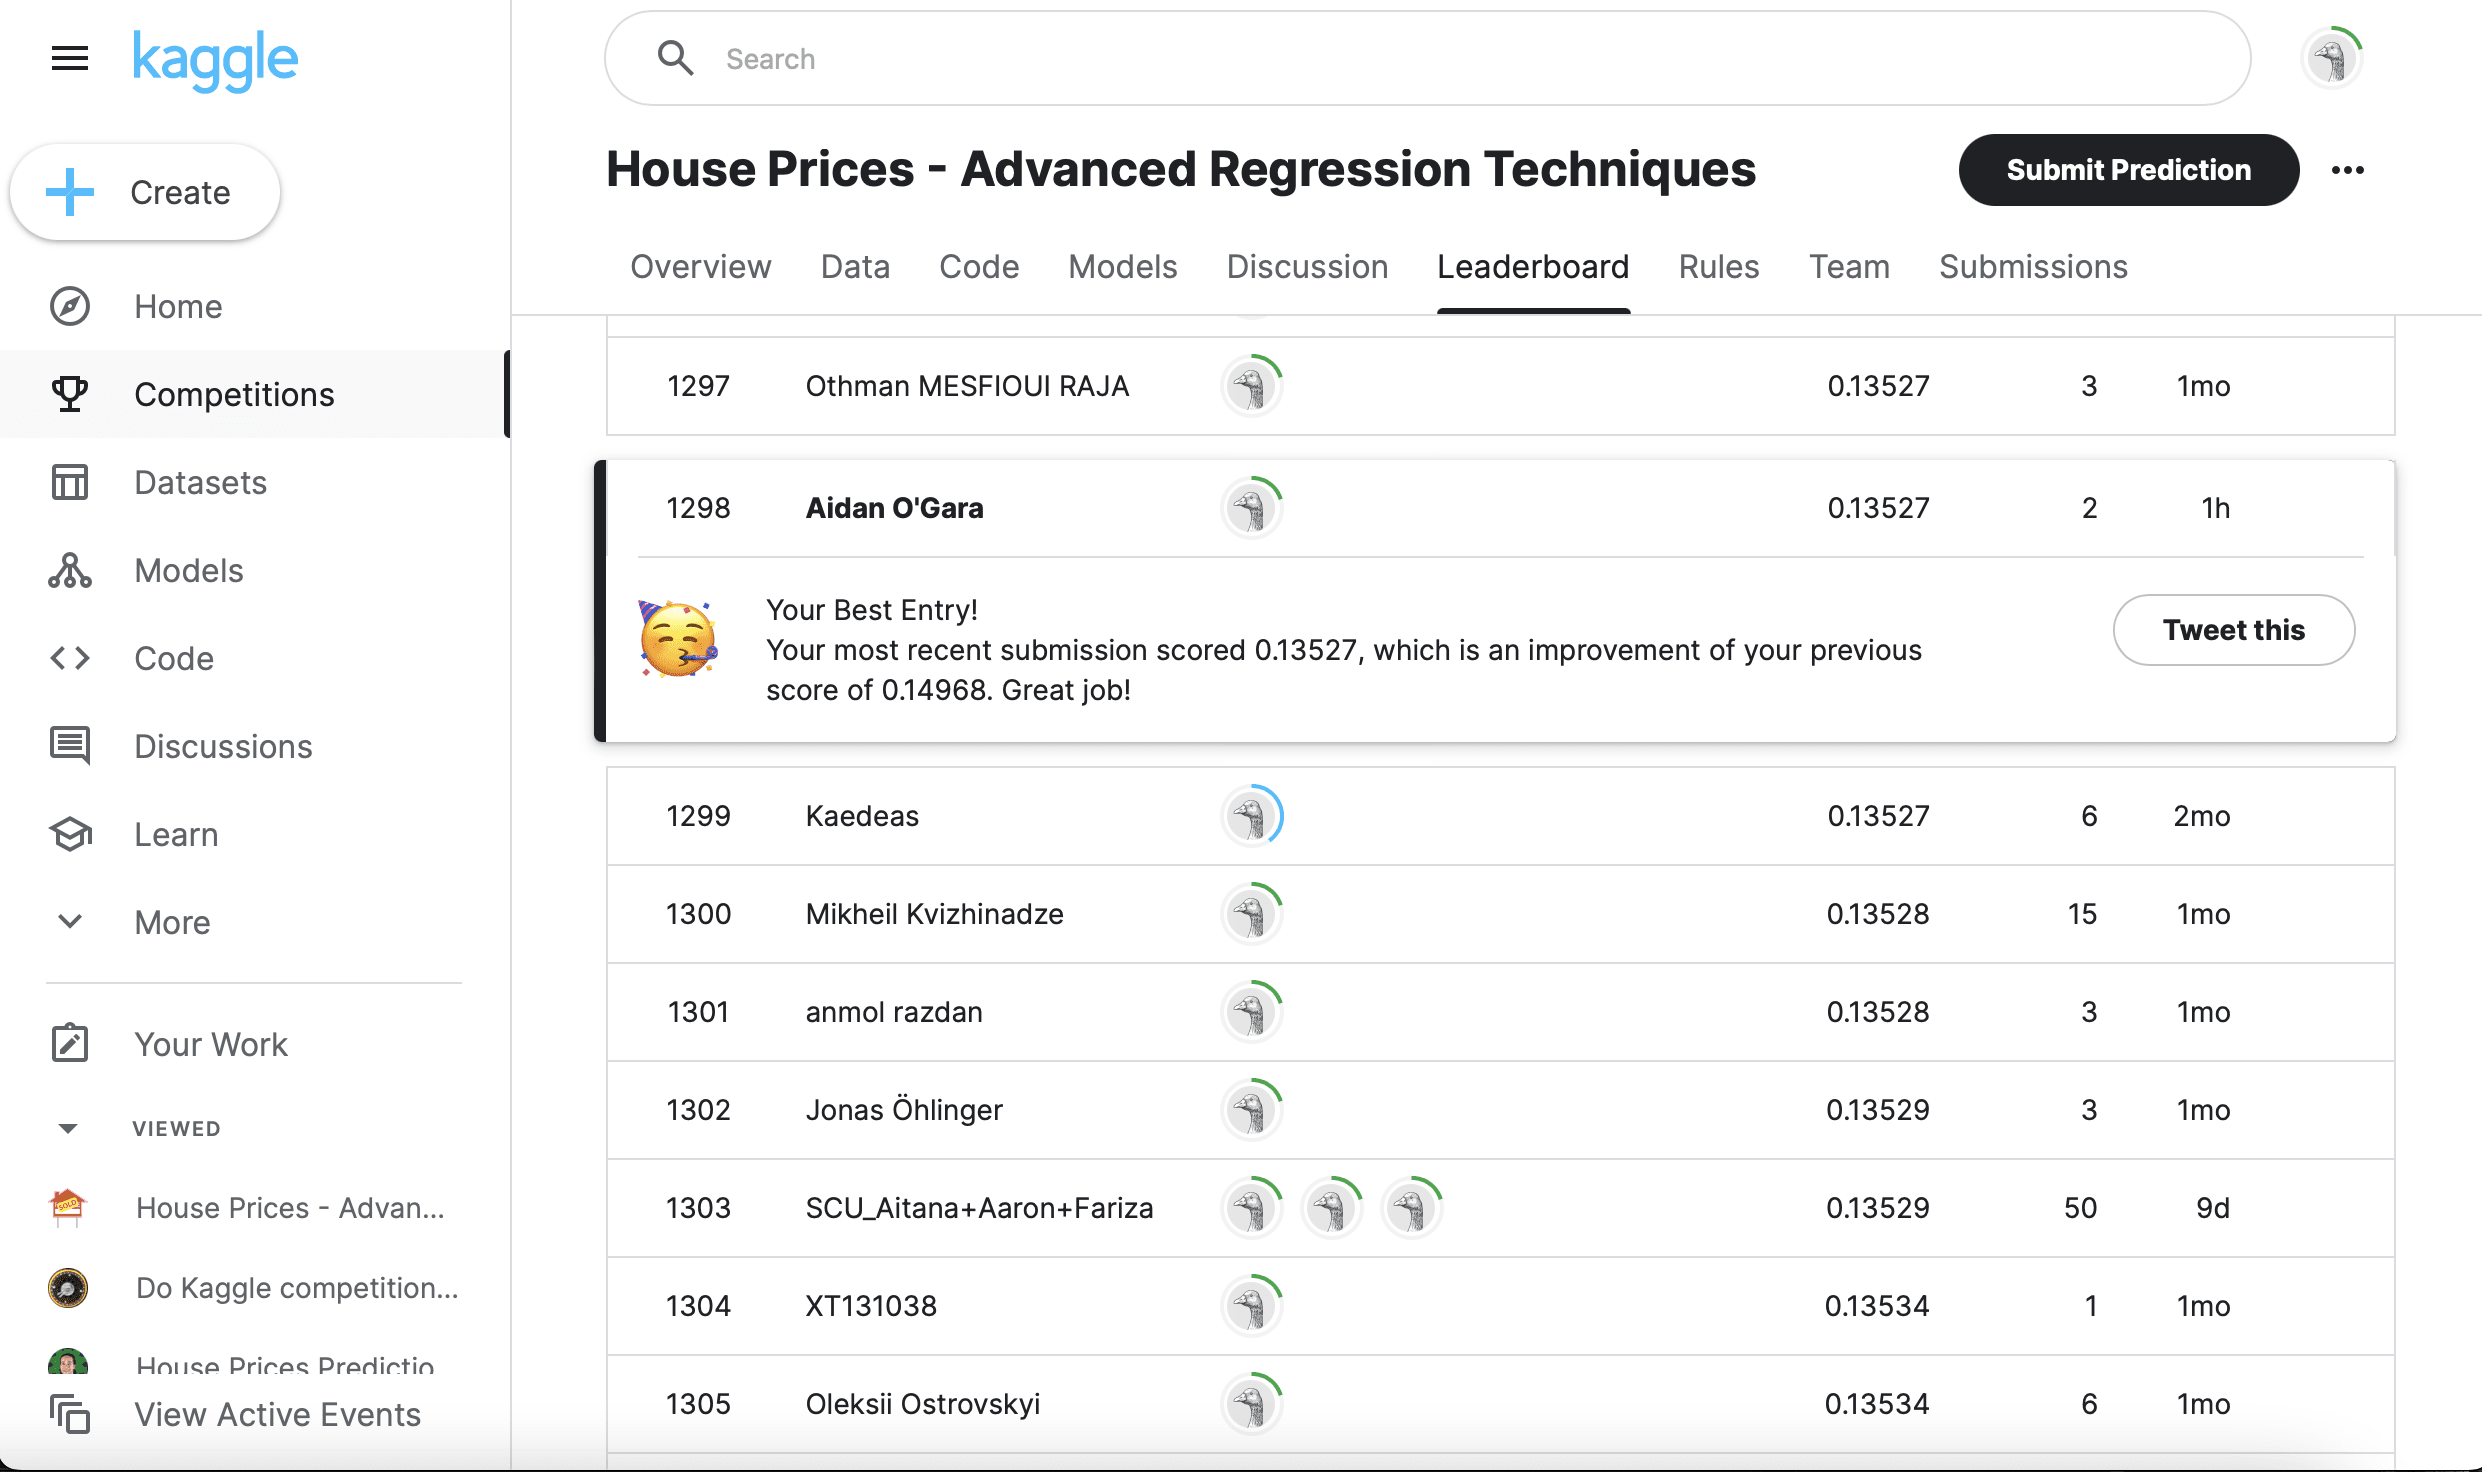Image resolution: width=2482 pixels, height=1472 pixels.
Task: Open Discussions via the speech bubble icon
Action: pos(68,745)
